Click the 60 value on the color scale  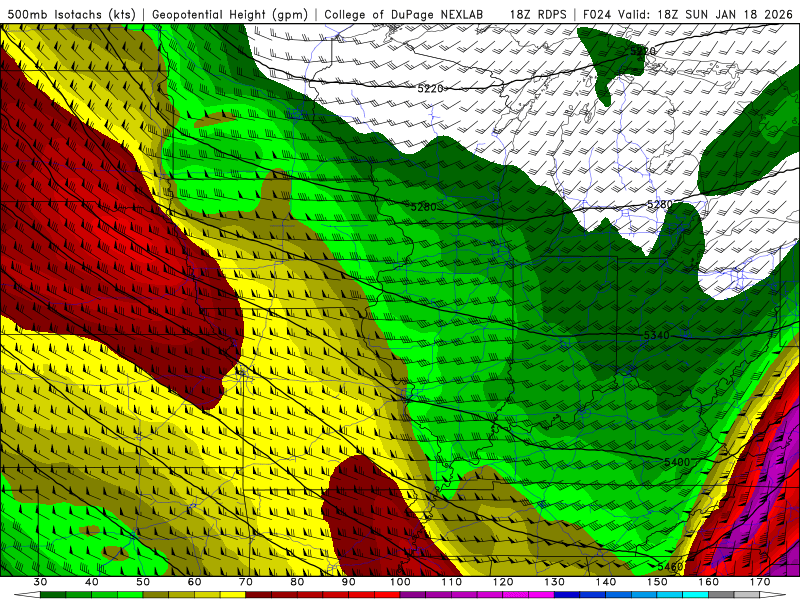pyautogui.click(x=194, y=582)
